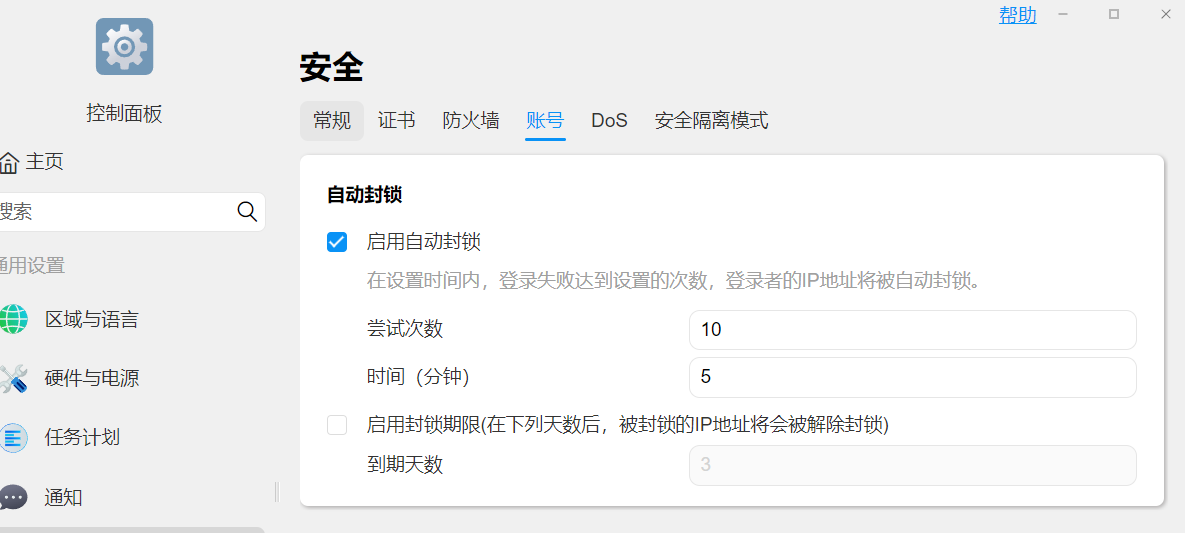Go to the DoS tab

(x=609, y=121)
